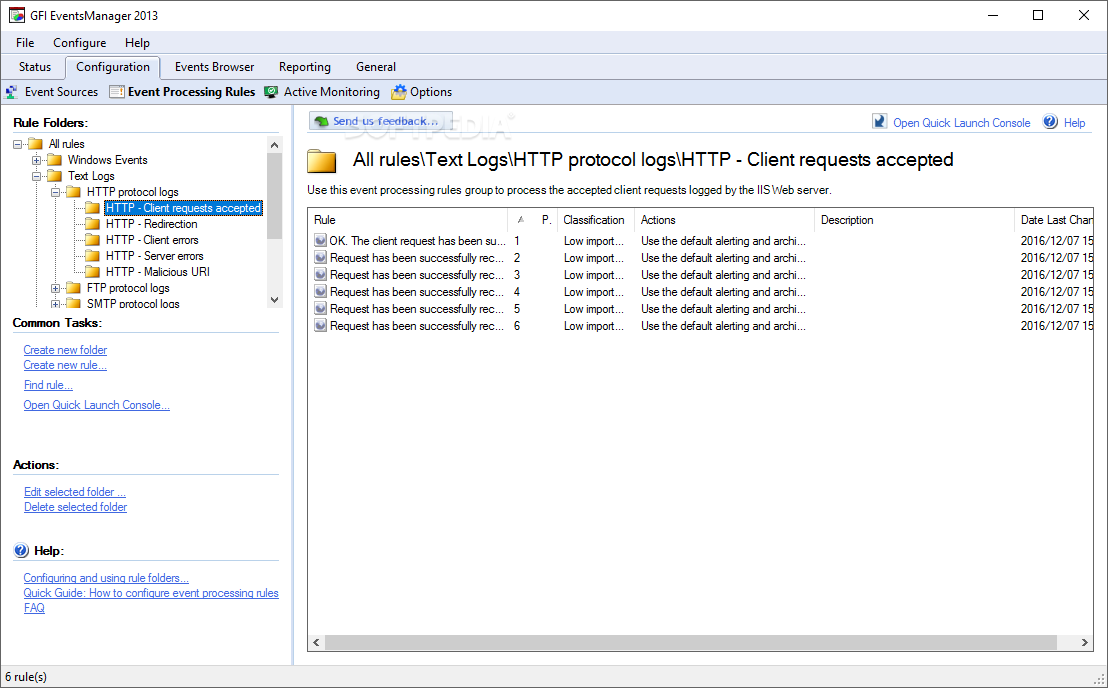Click the rule icon for rule 1

coord(320,241)
